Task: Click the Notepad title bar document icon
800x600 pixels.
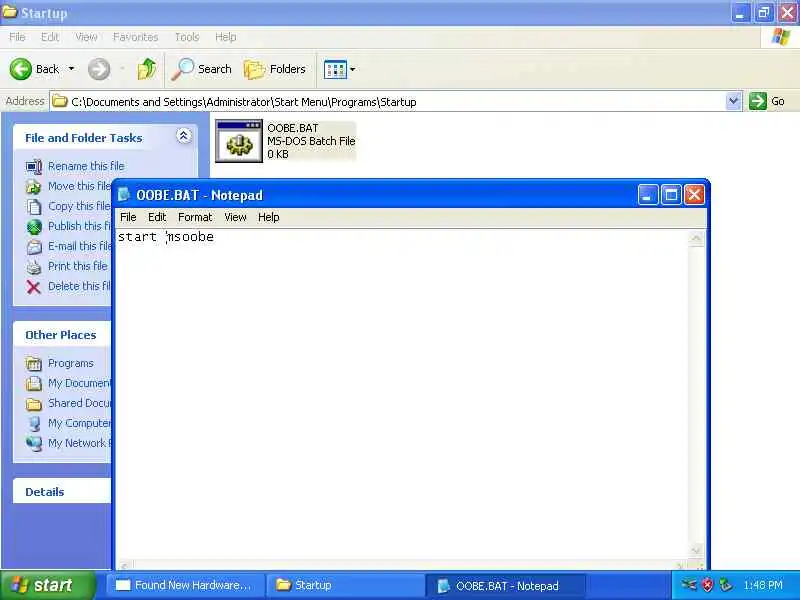Action: [123, 194]
